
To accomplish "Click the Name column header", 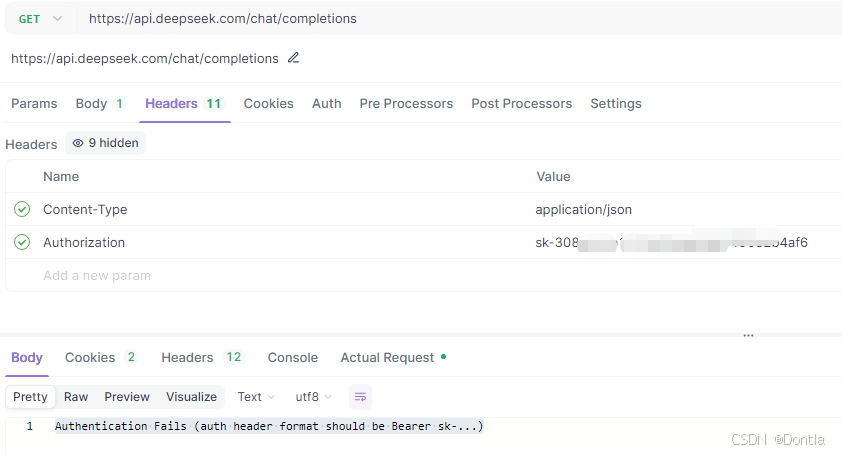I will click(x=61, y=176).
